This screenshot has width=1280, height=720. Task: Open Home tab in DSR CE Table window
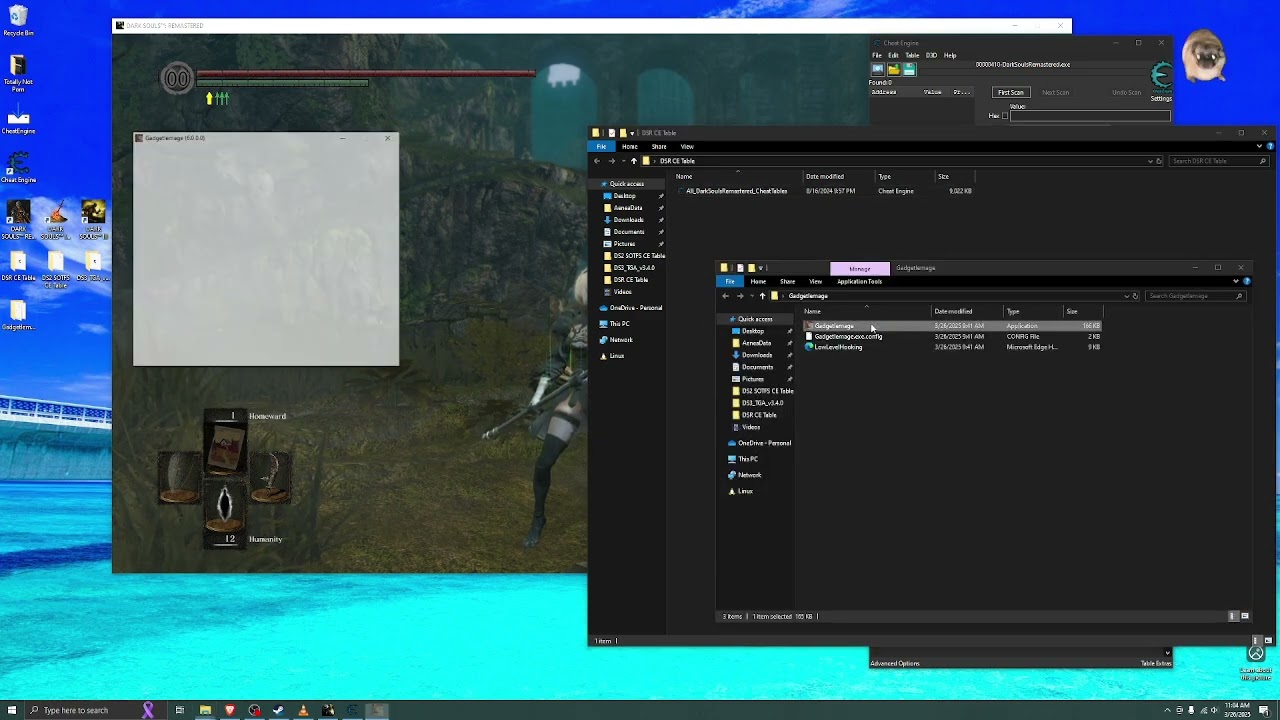[x=630, y=146]
